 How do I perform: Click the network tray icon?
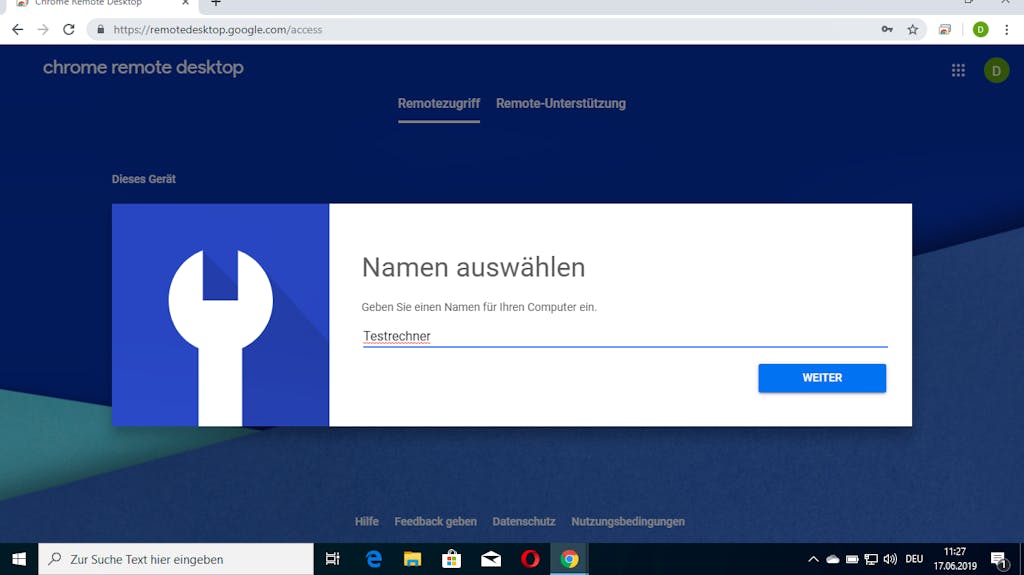(x=871, y=559)
